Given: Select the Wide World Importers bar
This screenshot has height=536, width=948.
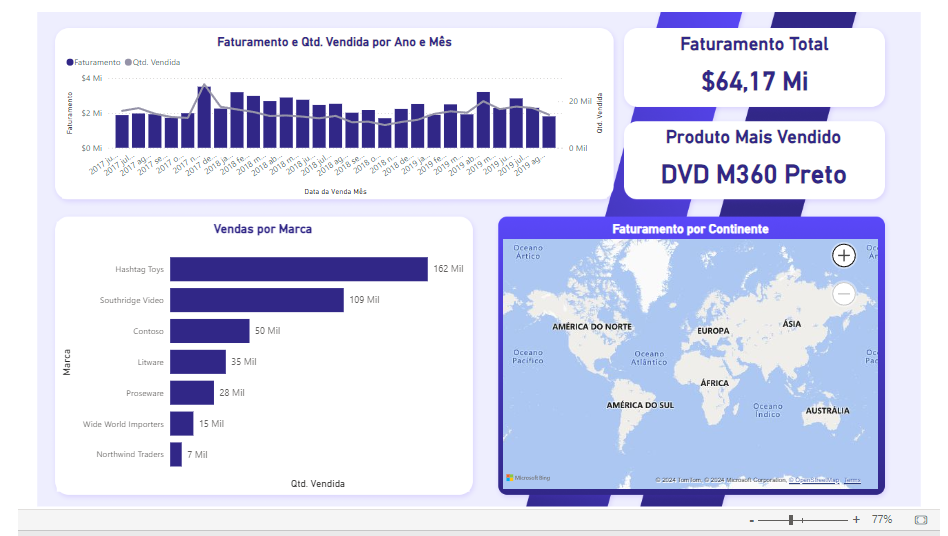Looking at the screenshot, I should click(181, 424).
